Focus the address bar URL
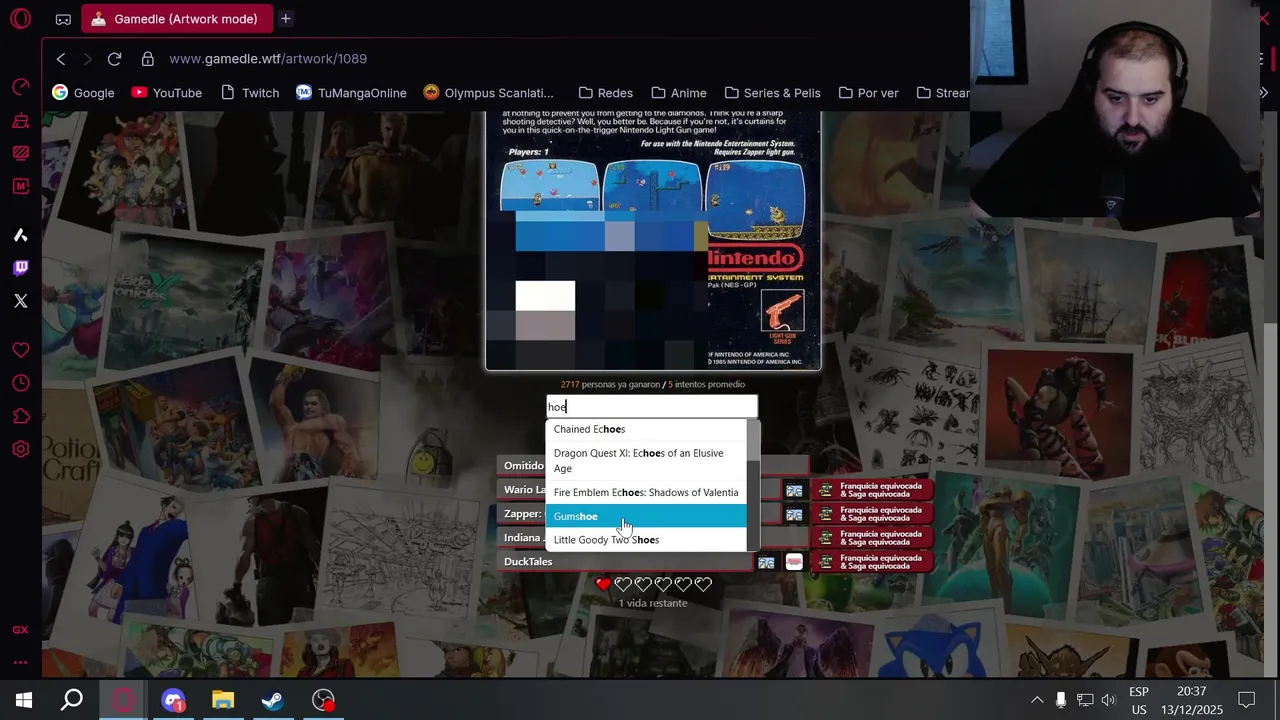1280x720 pixels. [268, 59]
